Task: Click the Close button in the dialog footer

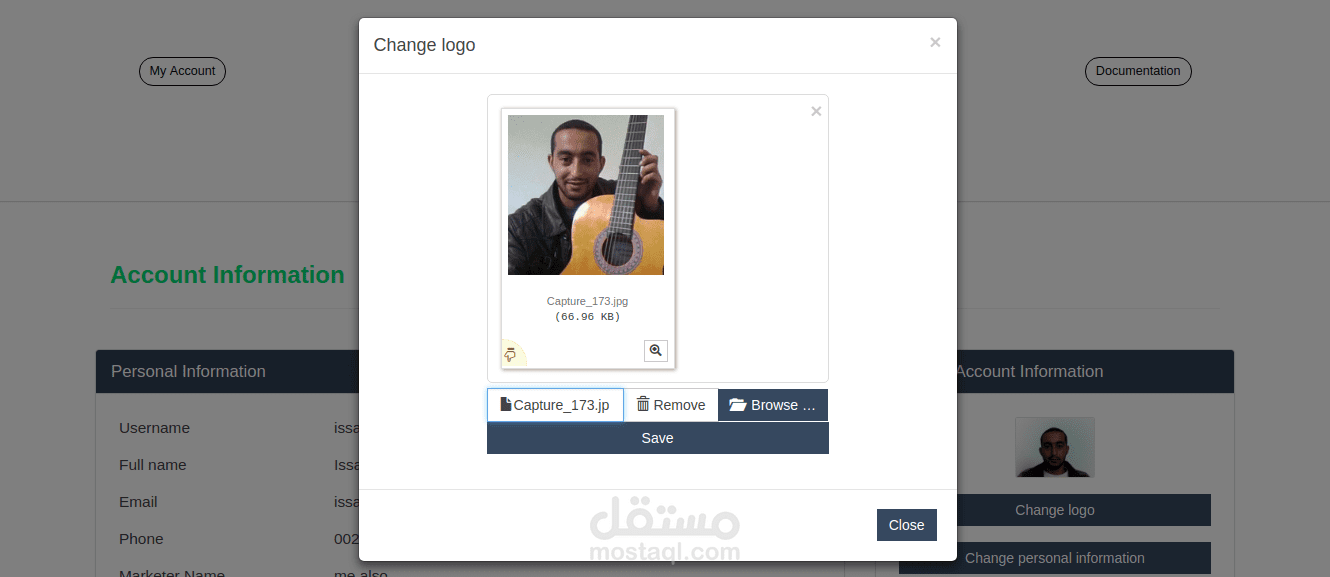Action: (907, 525)
